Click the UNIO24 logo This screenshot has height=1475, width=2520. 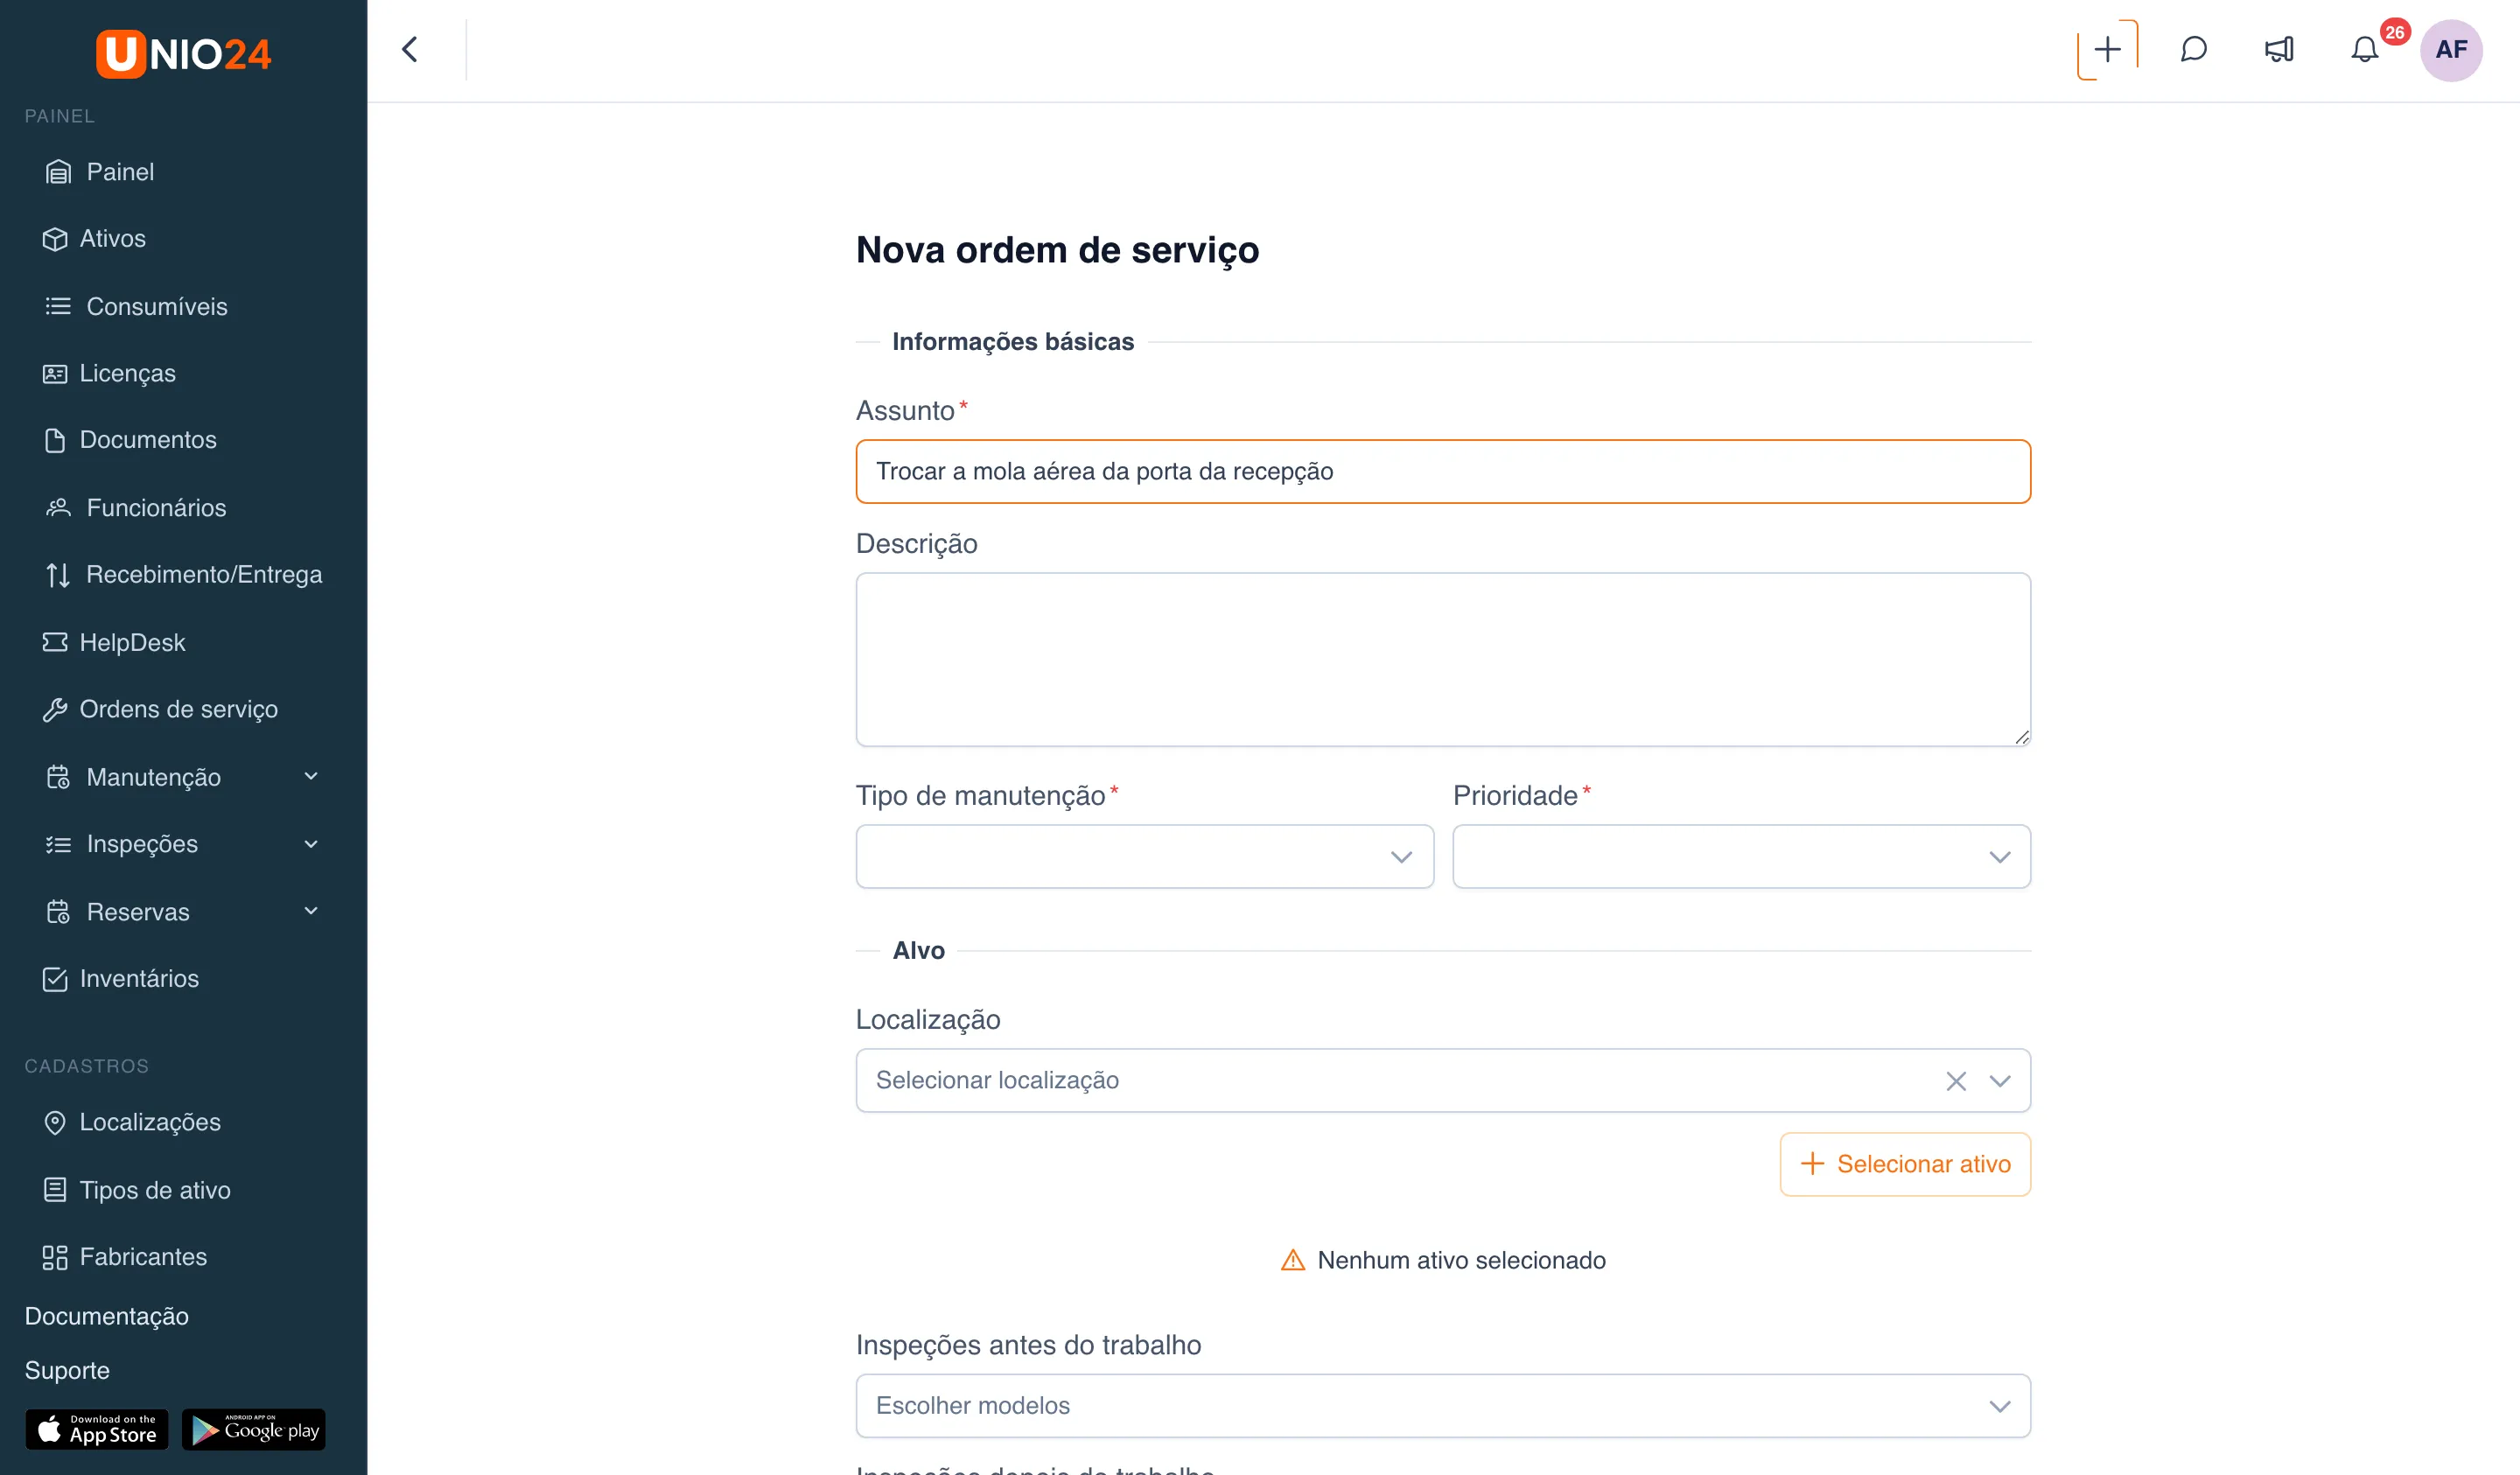(x=183, y=53)
